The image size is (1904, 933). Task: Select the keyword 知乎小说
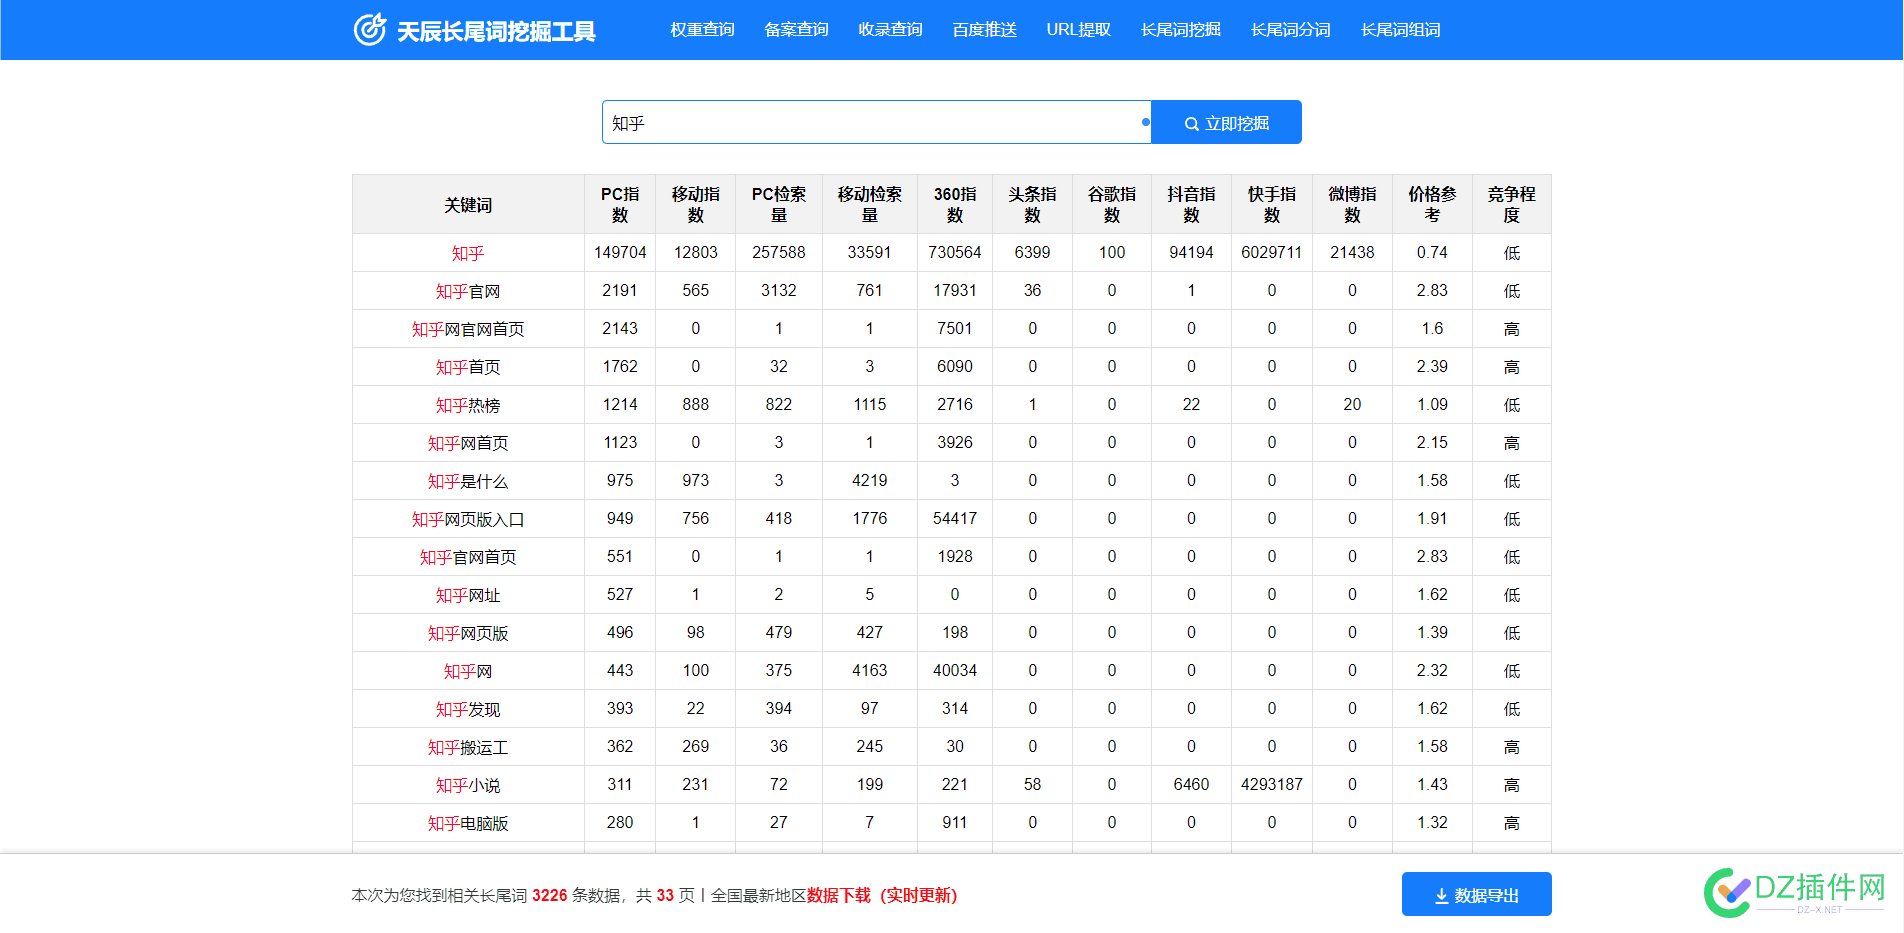tap(468, 785)
